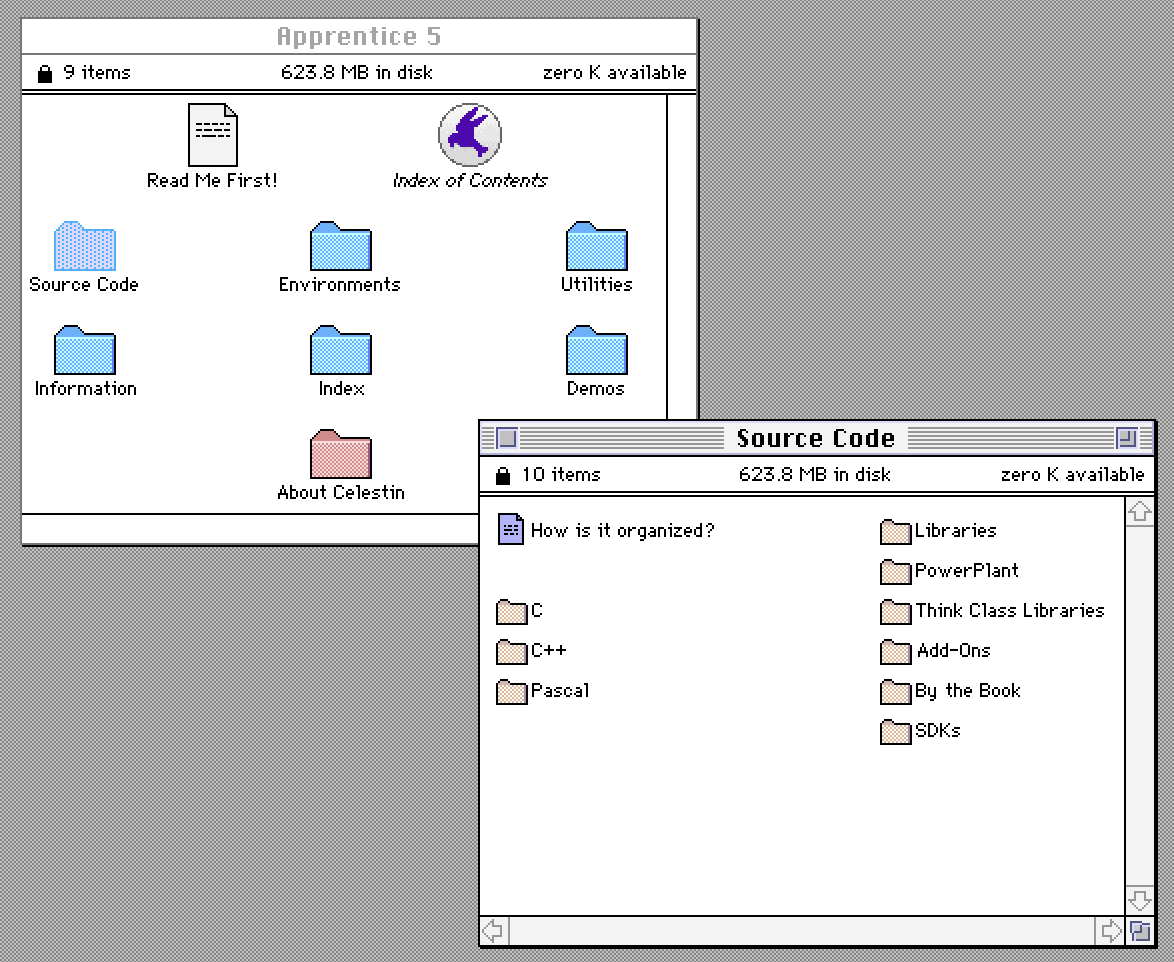The width and height of the screenshot is (1174, 962).
Task: Click the lock icon in Apprentice 5 window
Action: pos(45,73)
